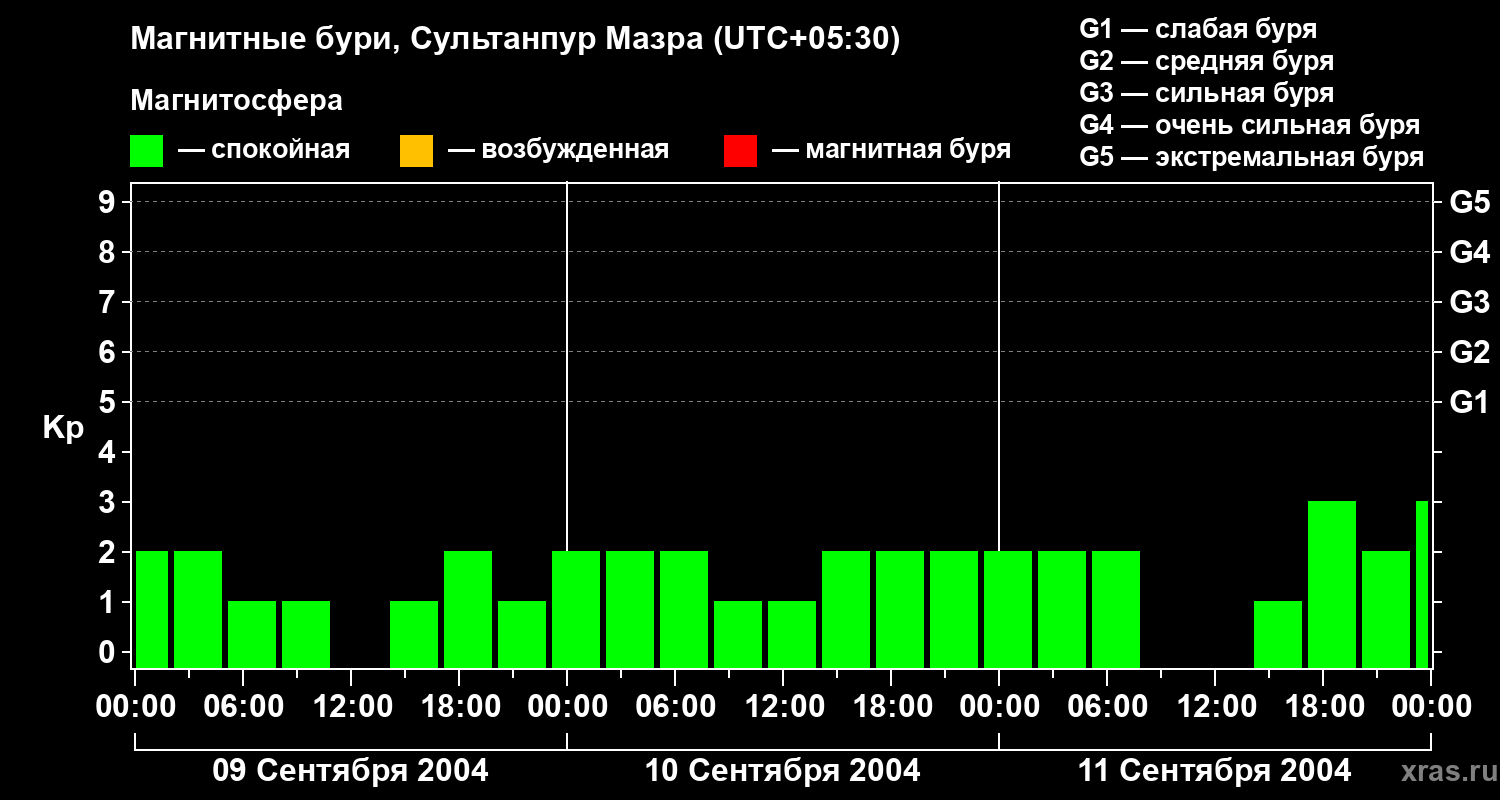
Task: Click the Kp axis value 8
Action: (x=109, y=252)
